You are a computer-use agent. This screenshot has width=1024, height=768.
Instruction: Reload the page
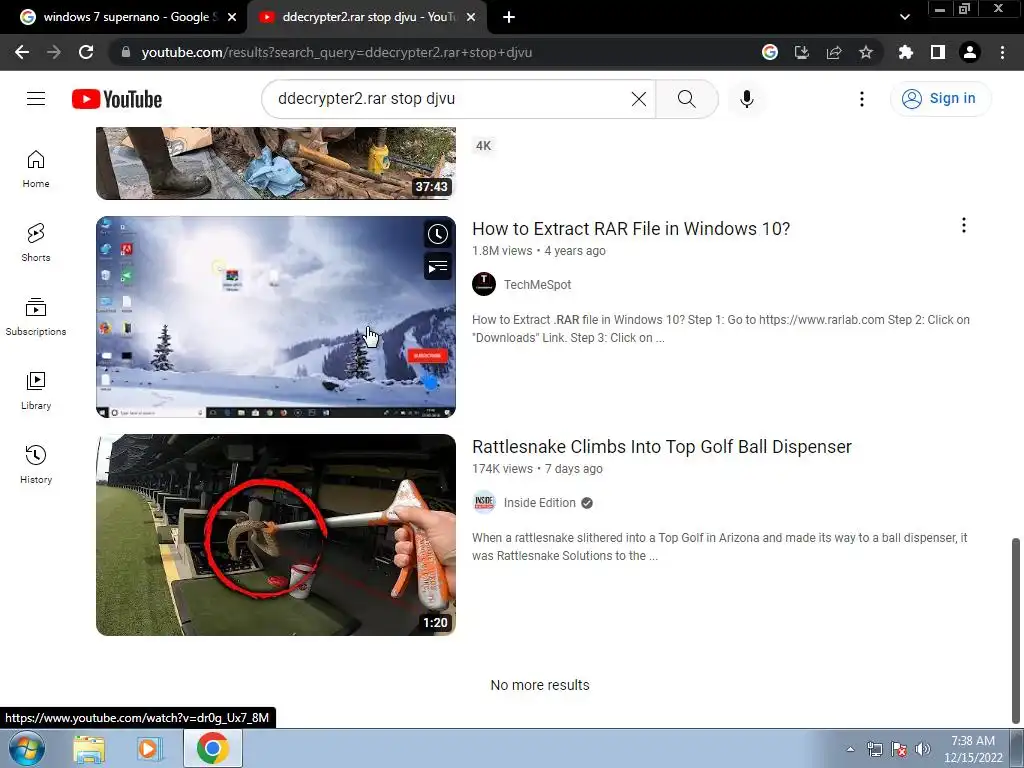pyautogui.click(x=86, y=52)
